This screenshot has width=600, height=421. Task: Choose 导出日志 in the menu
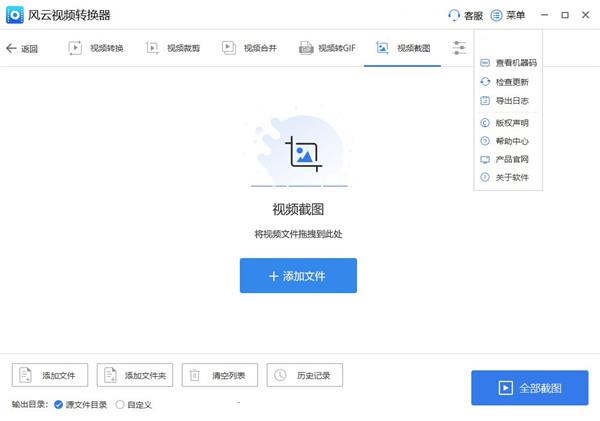508,101
